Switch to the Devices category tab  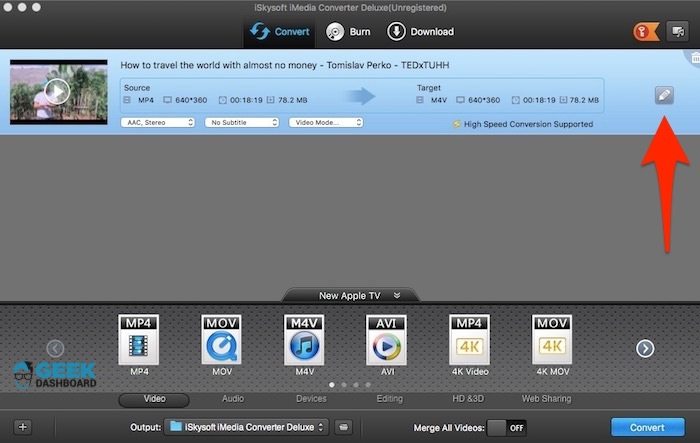311,398
